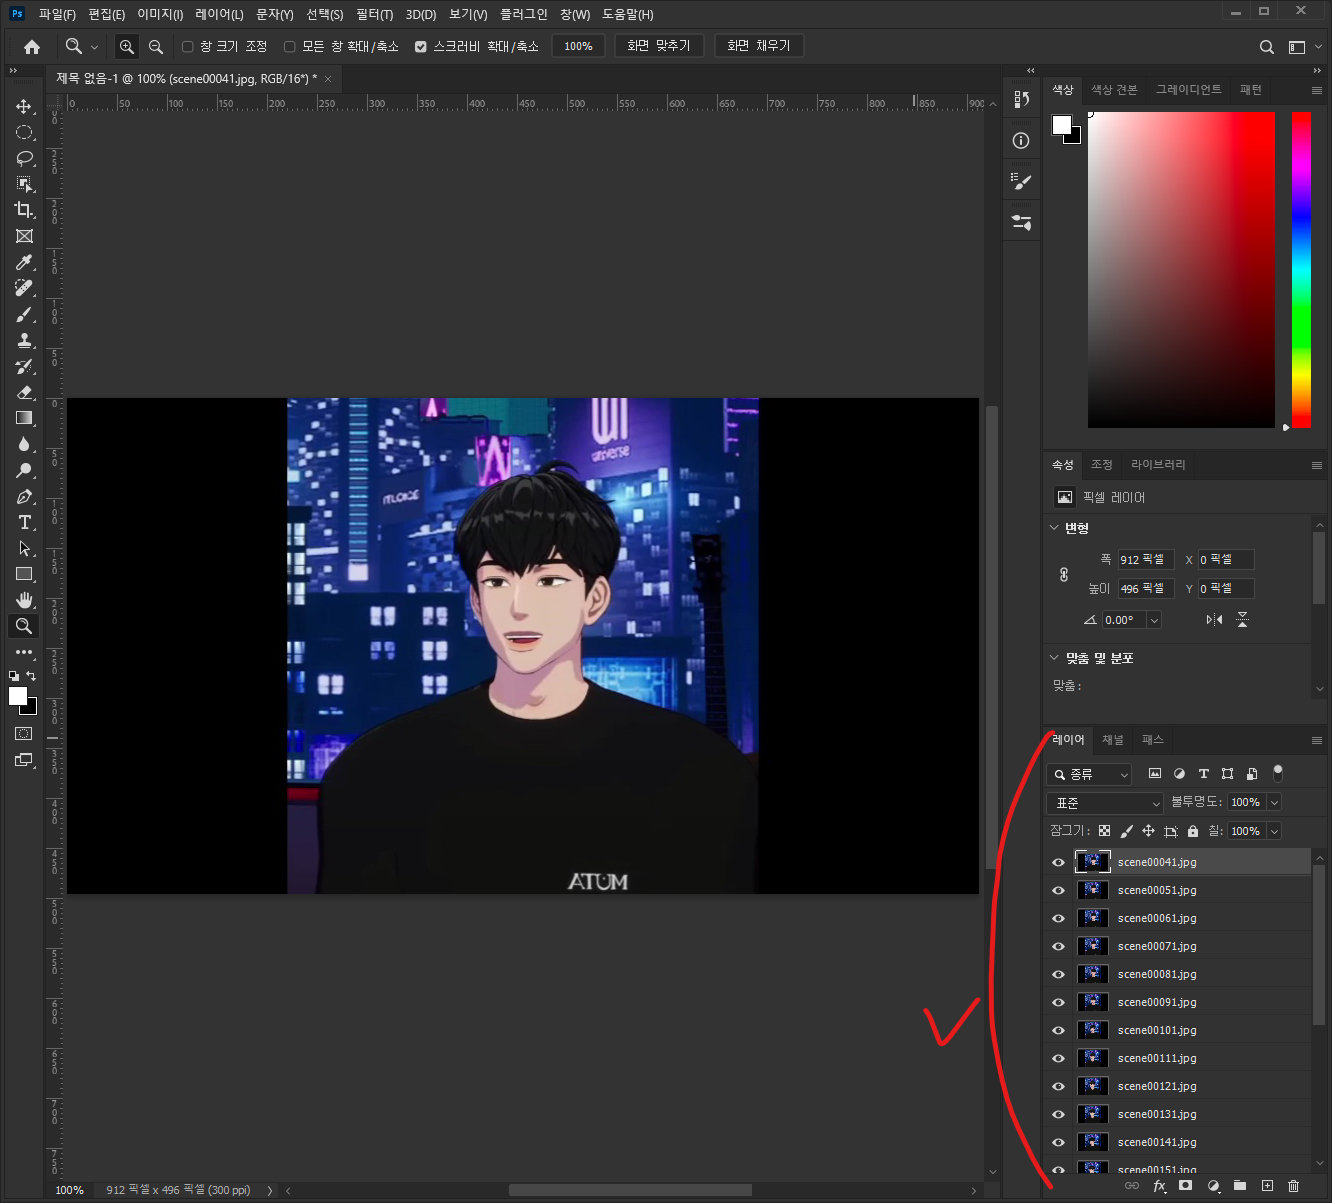Flip horizontally in the Properties panel

point(1214,620)
